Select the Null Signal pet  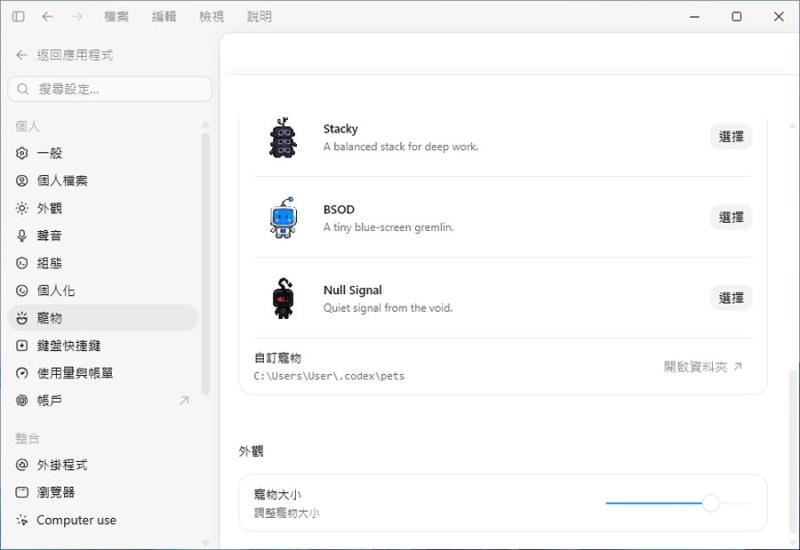(x=731, y=298)
